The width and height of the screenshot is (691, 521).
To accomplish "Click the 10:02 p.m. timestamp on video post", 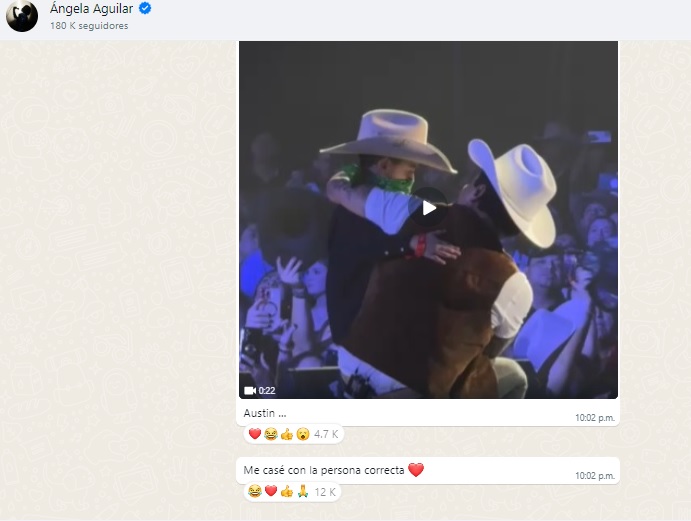I will [594, 417].
